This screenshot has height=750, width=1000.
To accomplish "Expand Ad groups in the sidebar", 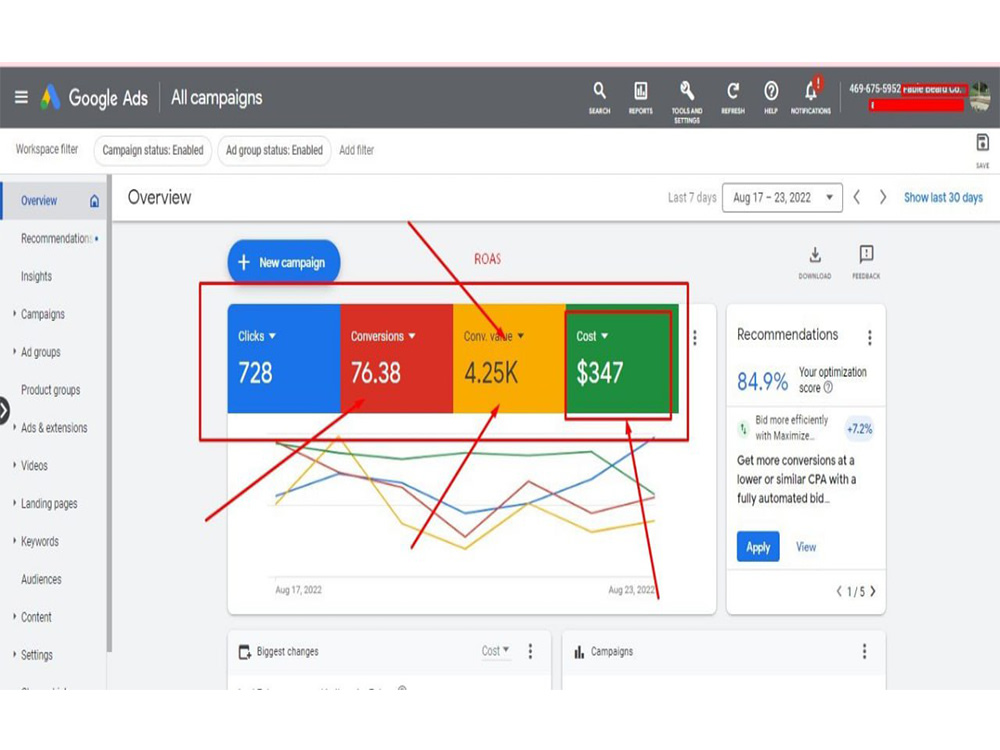I will (x=14, y=351).
